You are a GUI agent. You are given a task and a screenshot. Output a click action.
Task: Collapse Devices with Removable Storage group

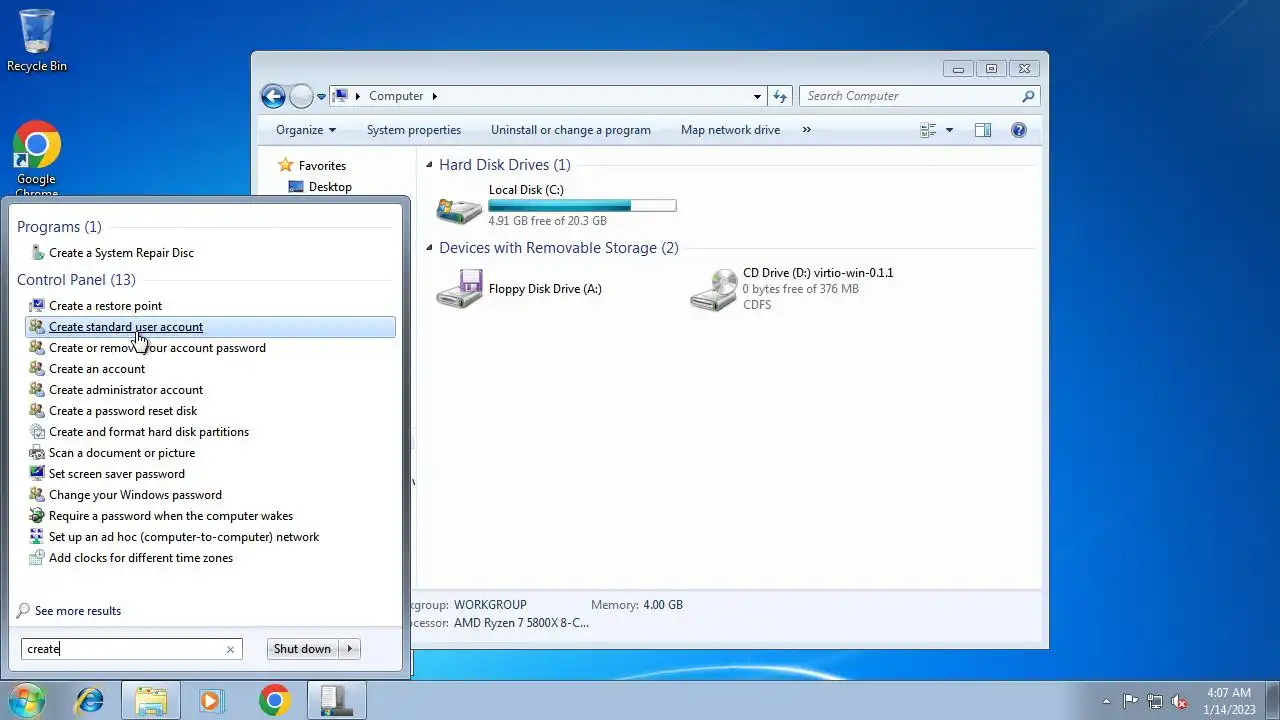[x=429, y=248]
